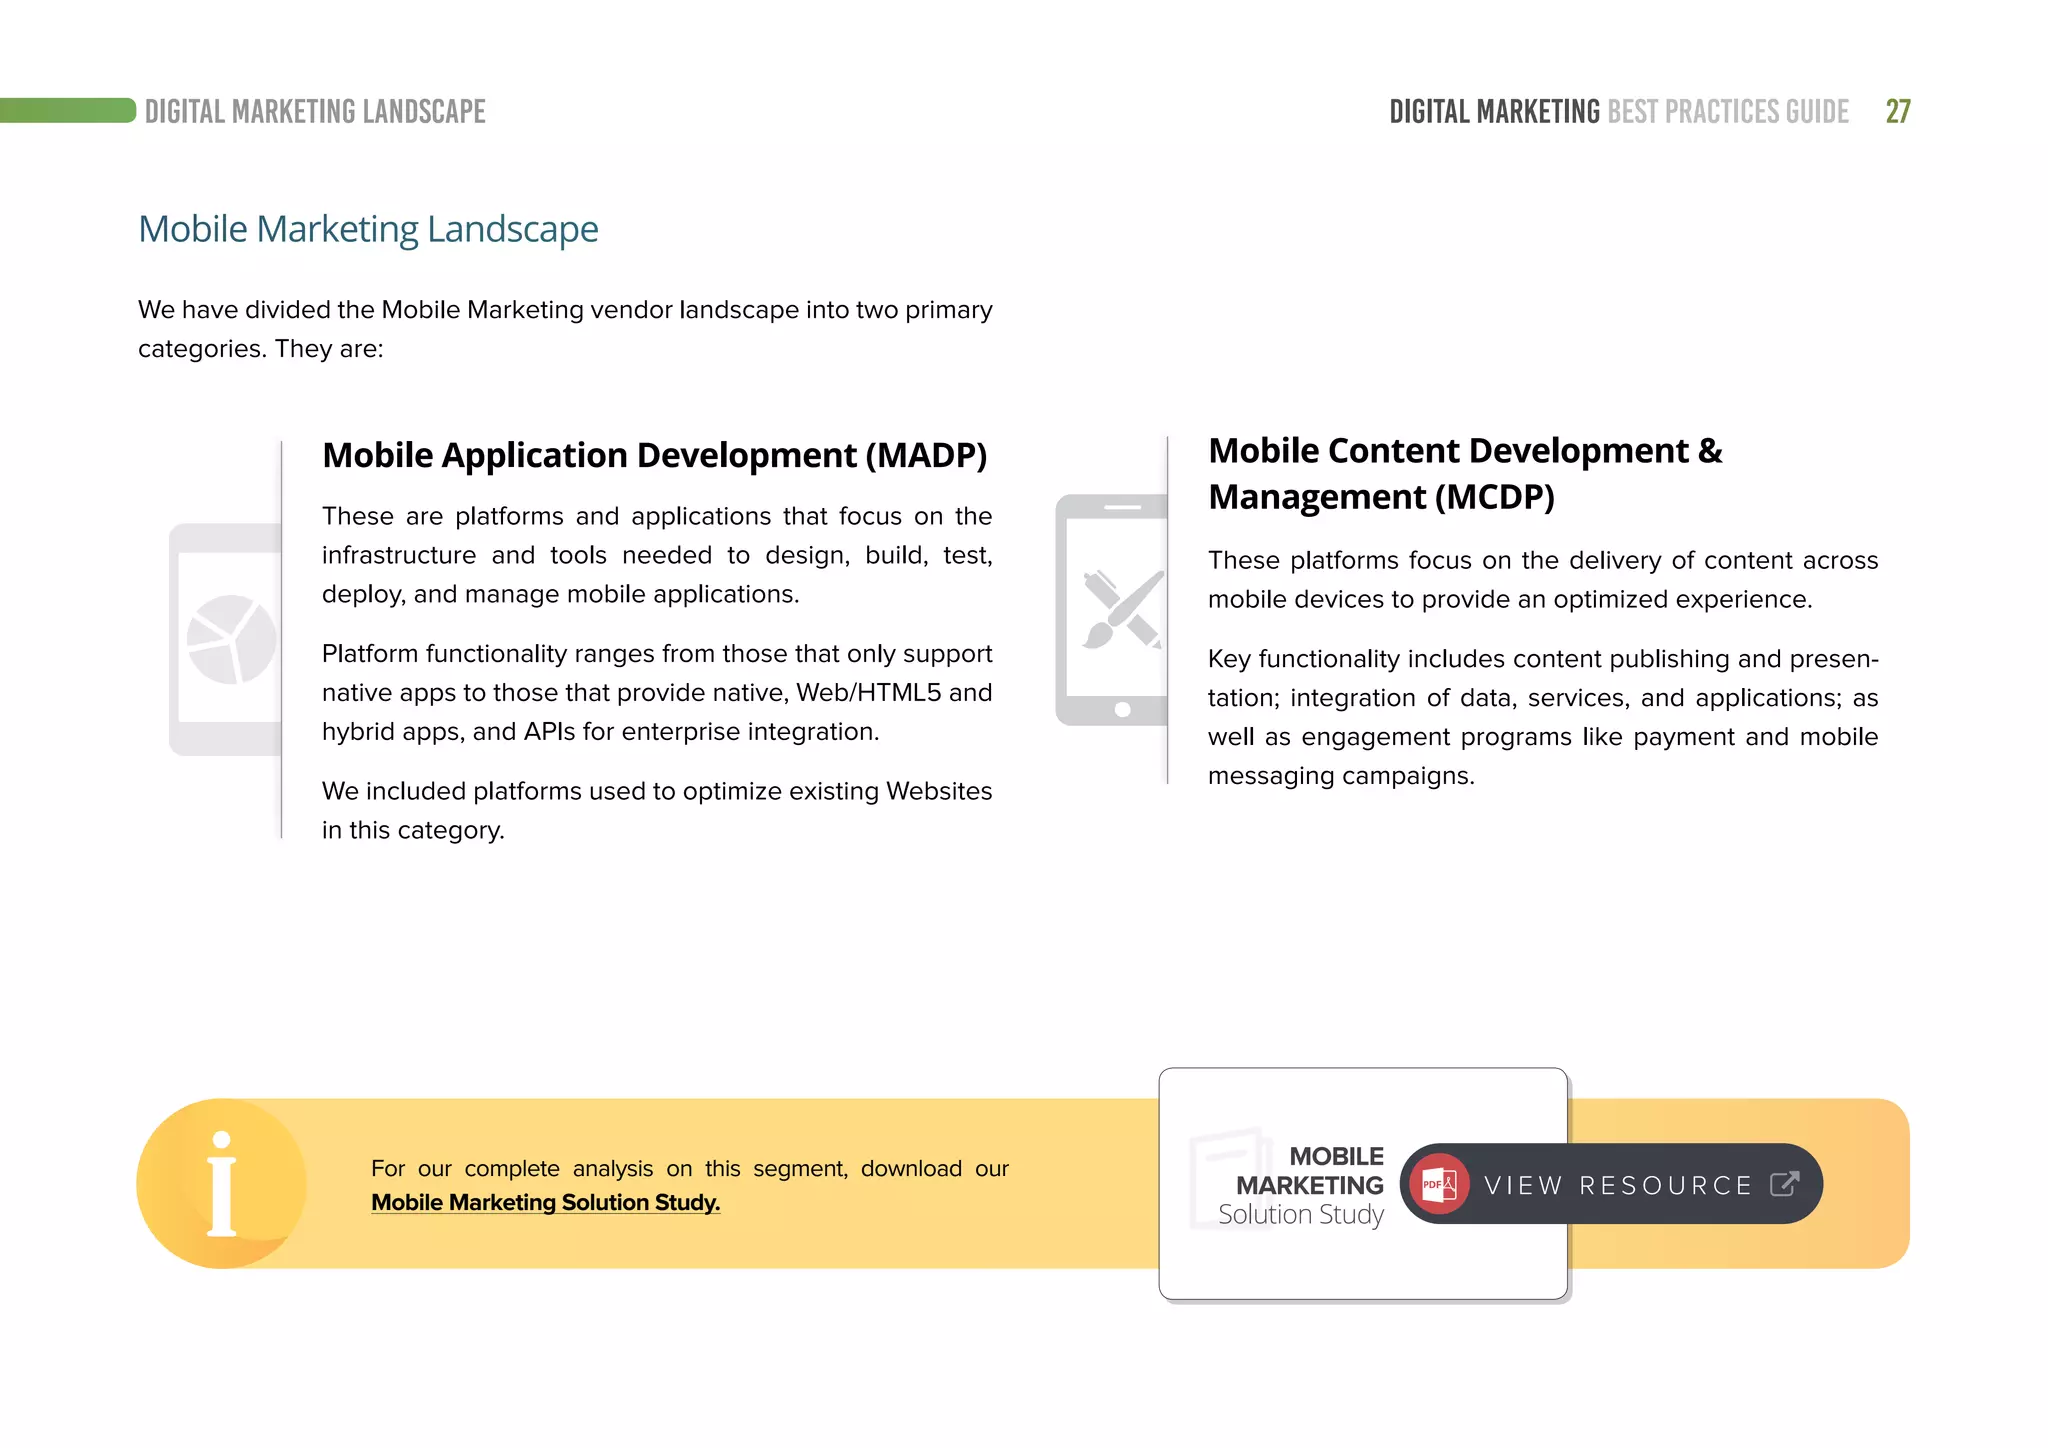This screenshot has width=2048, height=1448.
Task: Click the red PDF icon
Action: point(1439,1184)
